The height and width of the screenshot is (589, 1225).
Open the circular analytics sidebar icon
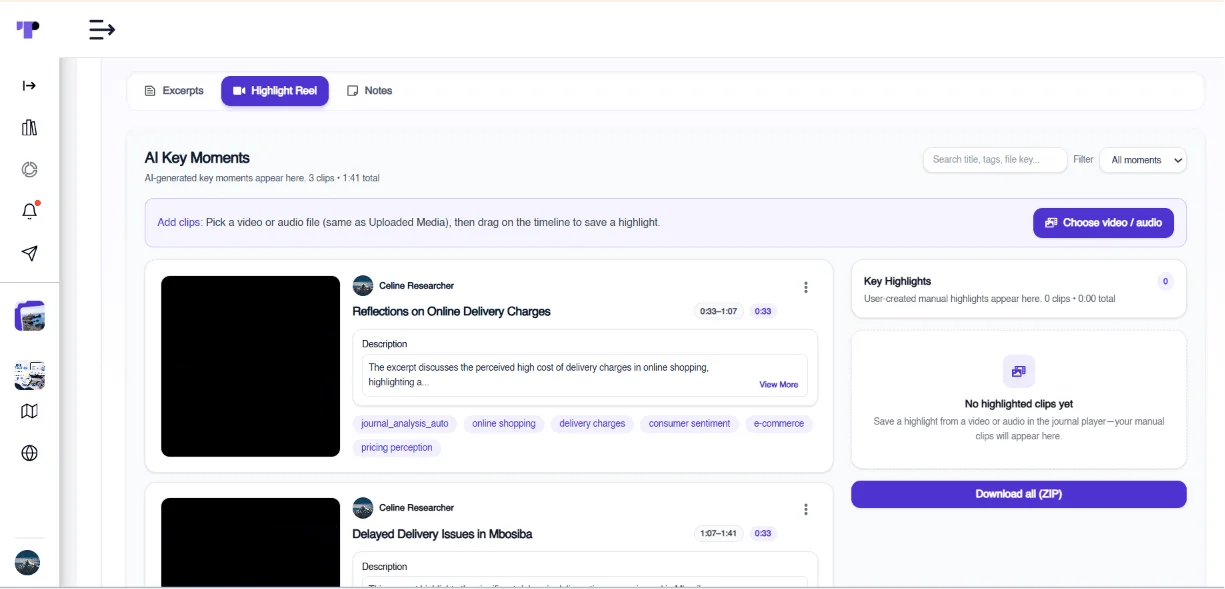pyautogui.click(x=29, y=170)
